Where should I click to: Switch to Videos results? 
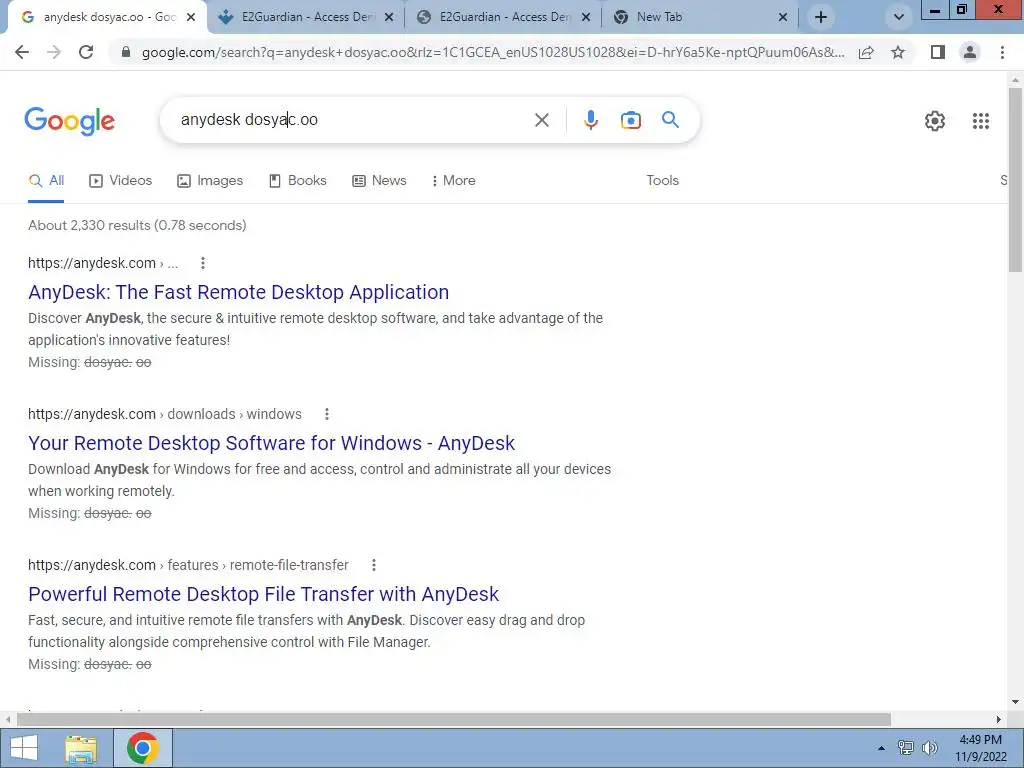point(120,181)
